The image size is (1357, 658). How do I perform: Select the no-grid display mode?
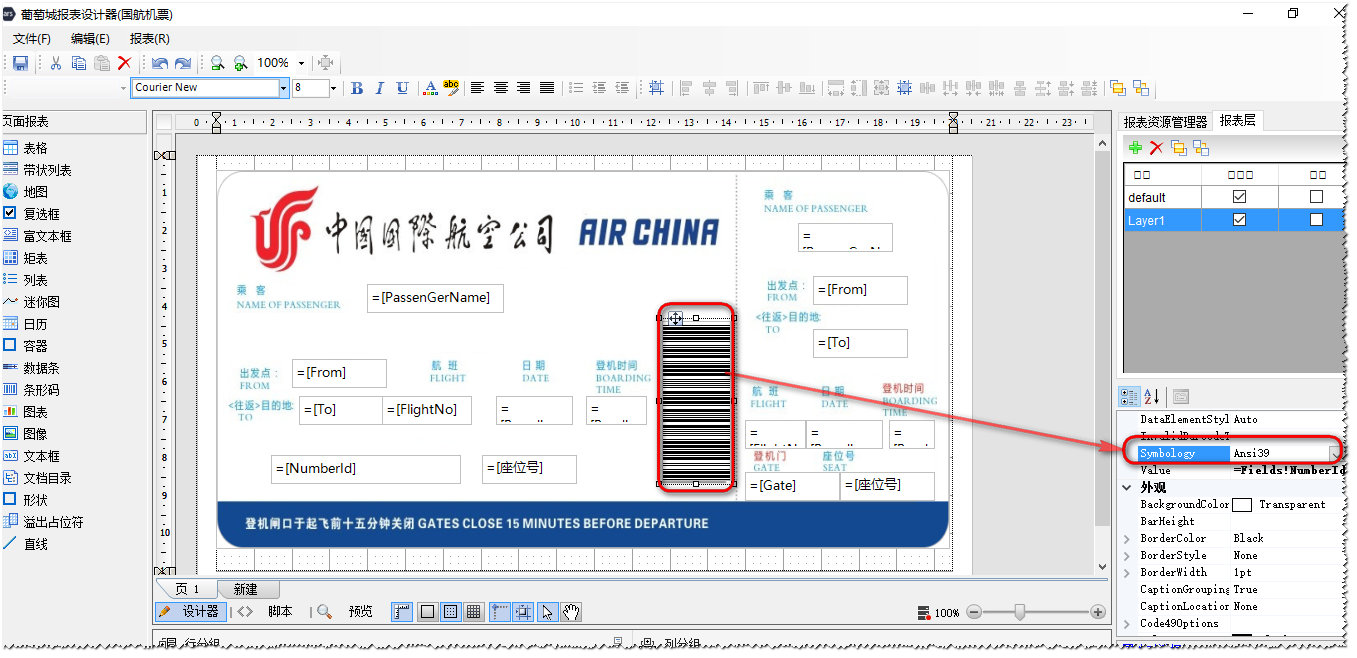pos(427,612)
